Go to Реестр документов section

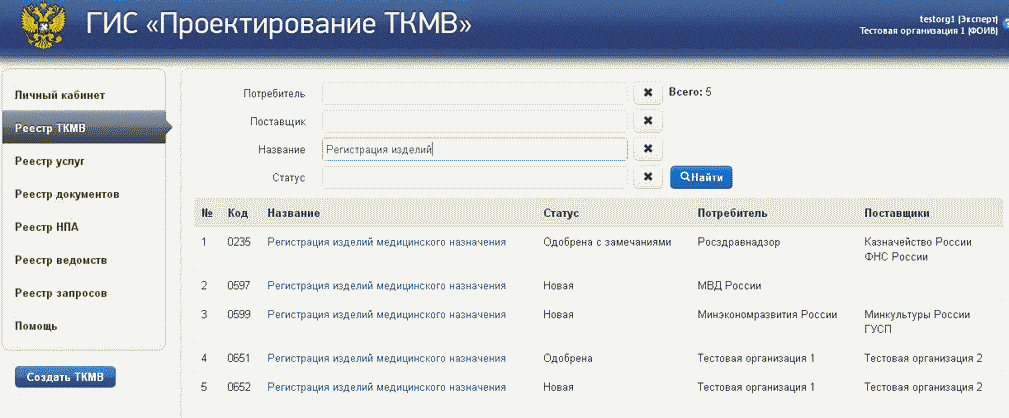68,194
